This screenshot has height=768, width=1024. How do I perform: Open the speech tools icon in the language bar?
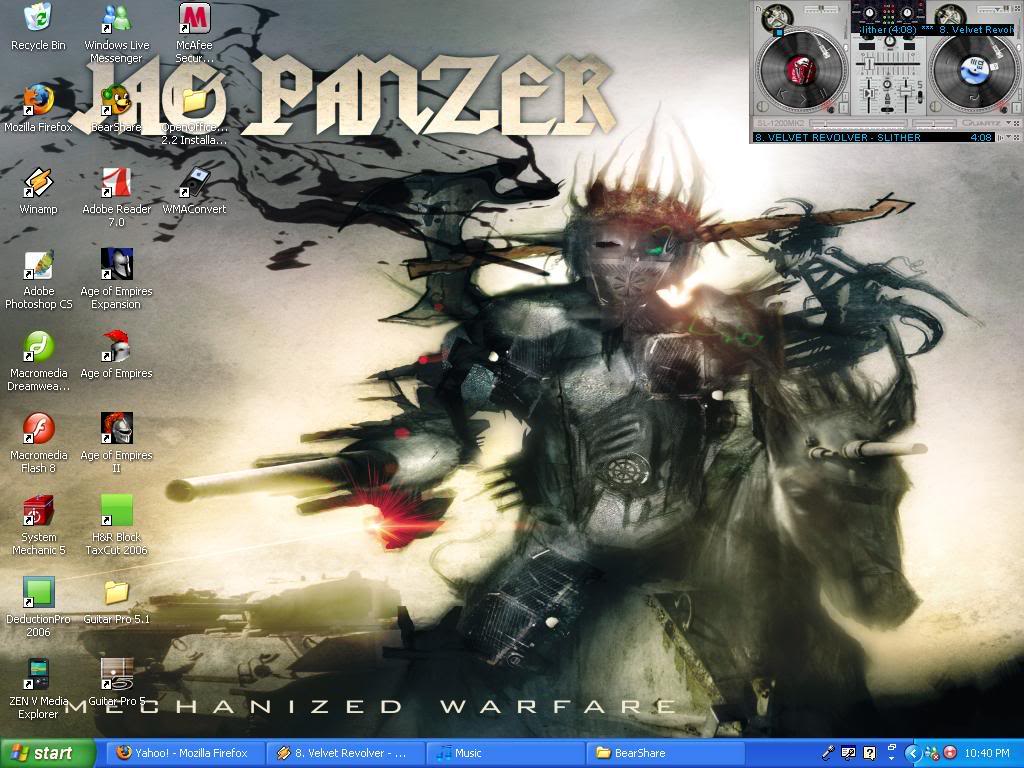coord(848,753)
